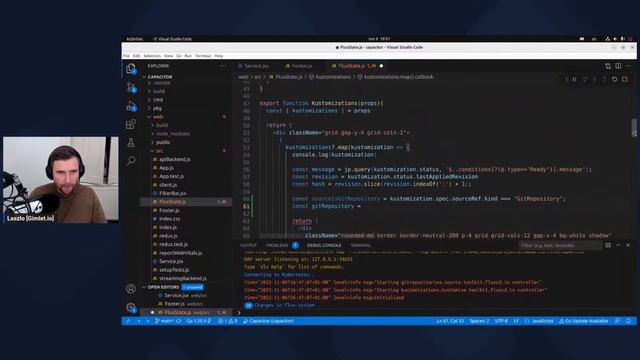Open the Selection menu
The image size is (640, 360).
tap(152, 56)
